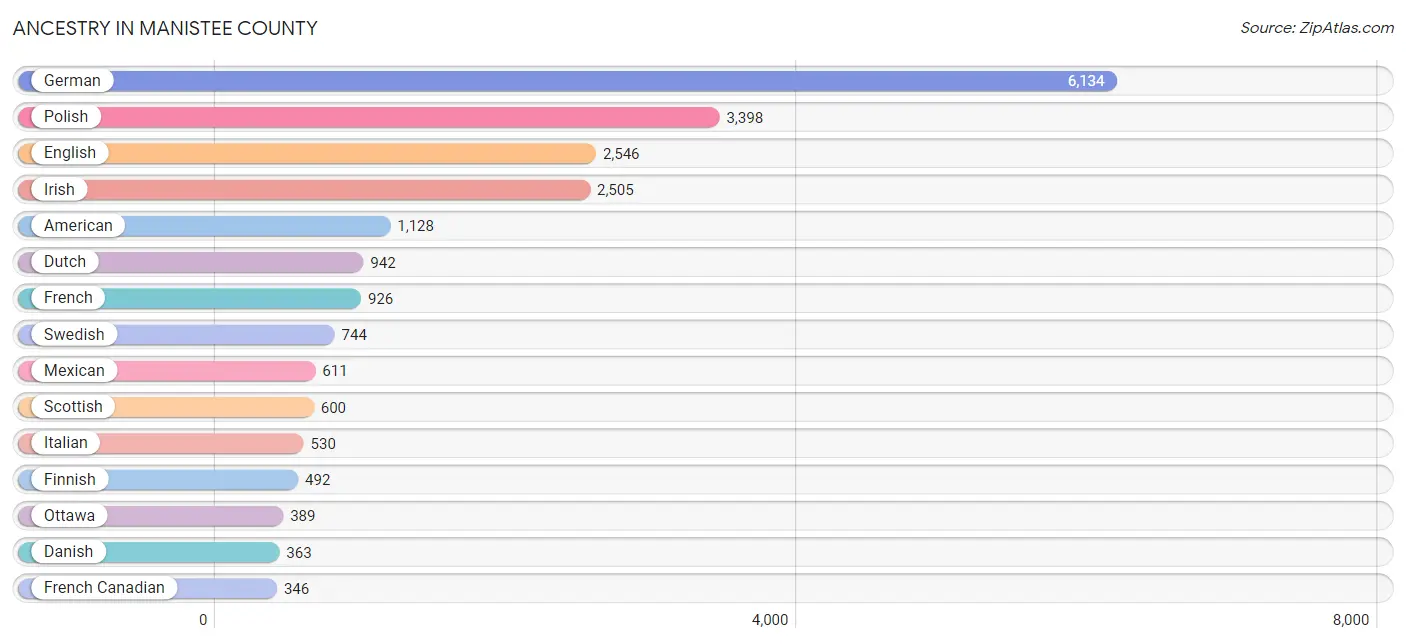1406x644 pixels.
Task: Select the Irish ancestry bar
Action: coord(304,190)
